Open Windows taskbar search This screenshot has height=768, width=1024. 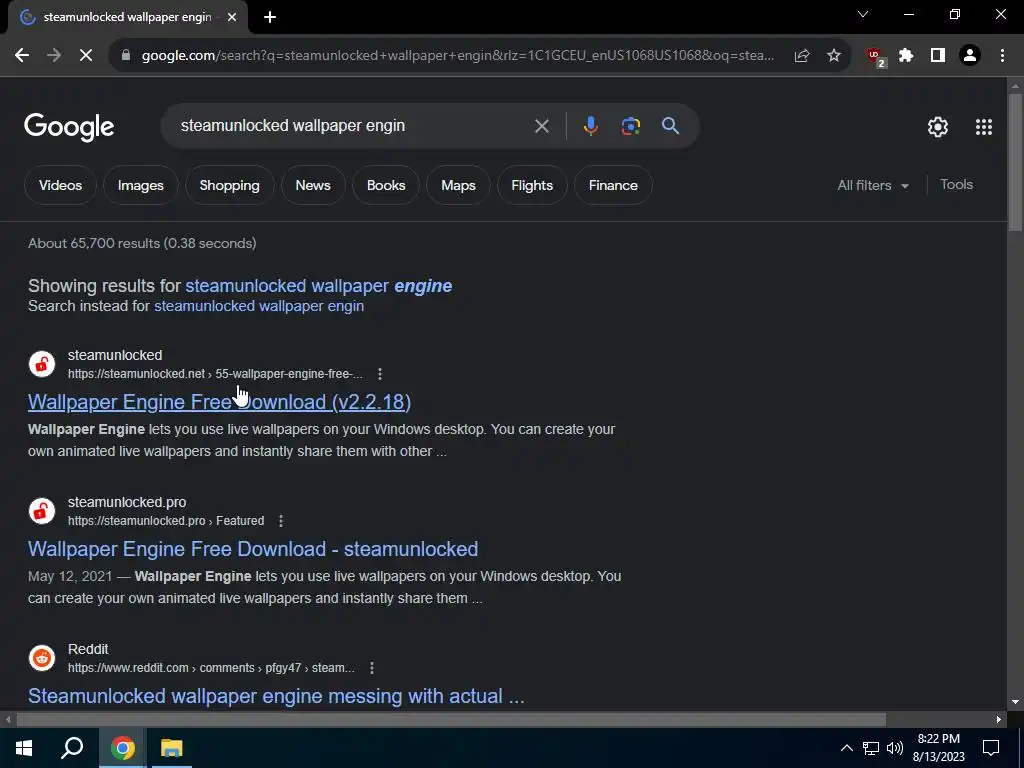click(x=72, y=748)
